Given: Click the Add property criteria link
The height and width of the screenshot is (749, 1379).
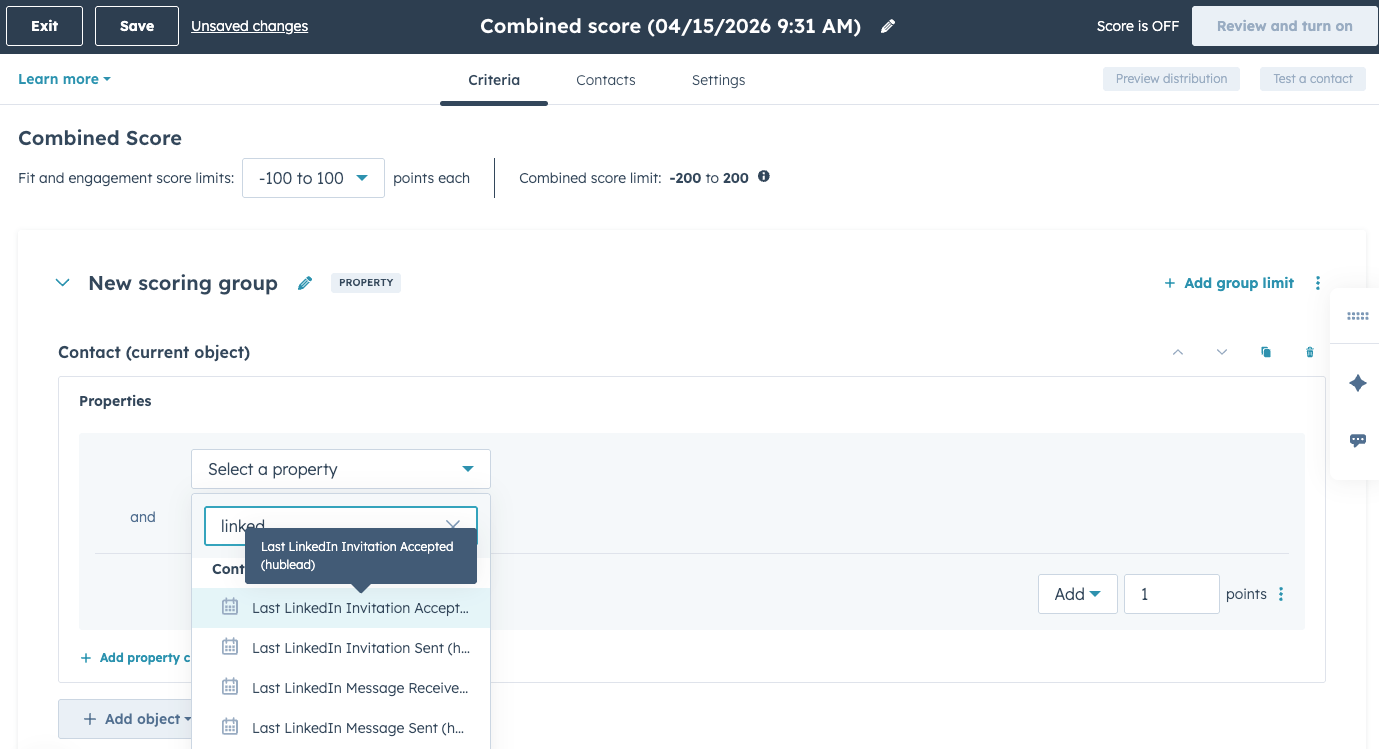Looking at the screenshot, I should 136,658.
